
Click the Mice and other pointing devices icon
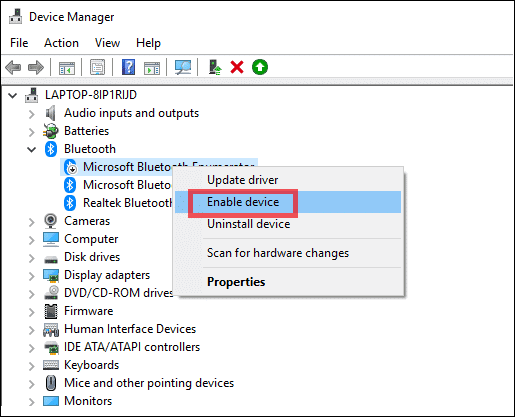click(x=51, y=383)
